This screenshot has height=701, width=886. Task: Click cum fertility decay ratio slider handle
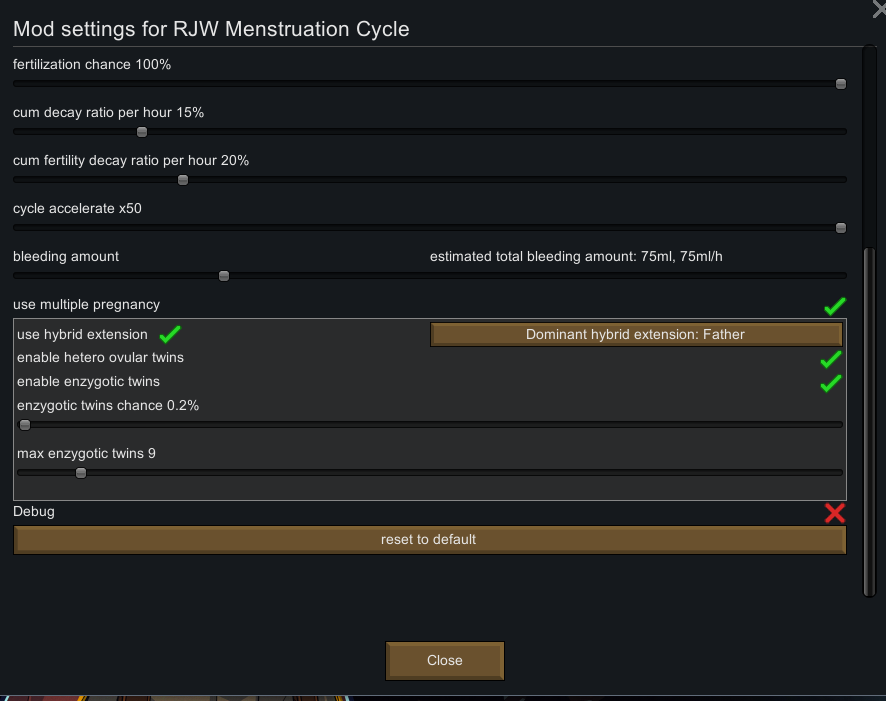[183, 180]
